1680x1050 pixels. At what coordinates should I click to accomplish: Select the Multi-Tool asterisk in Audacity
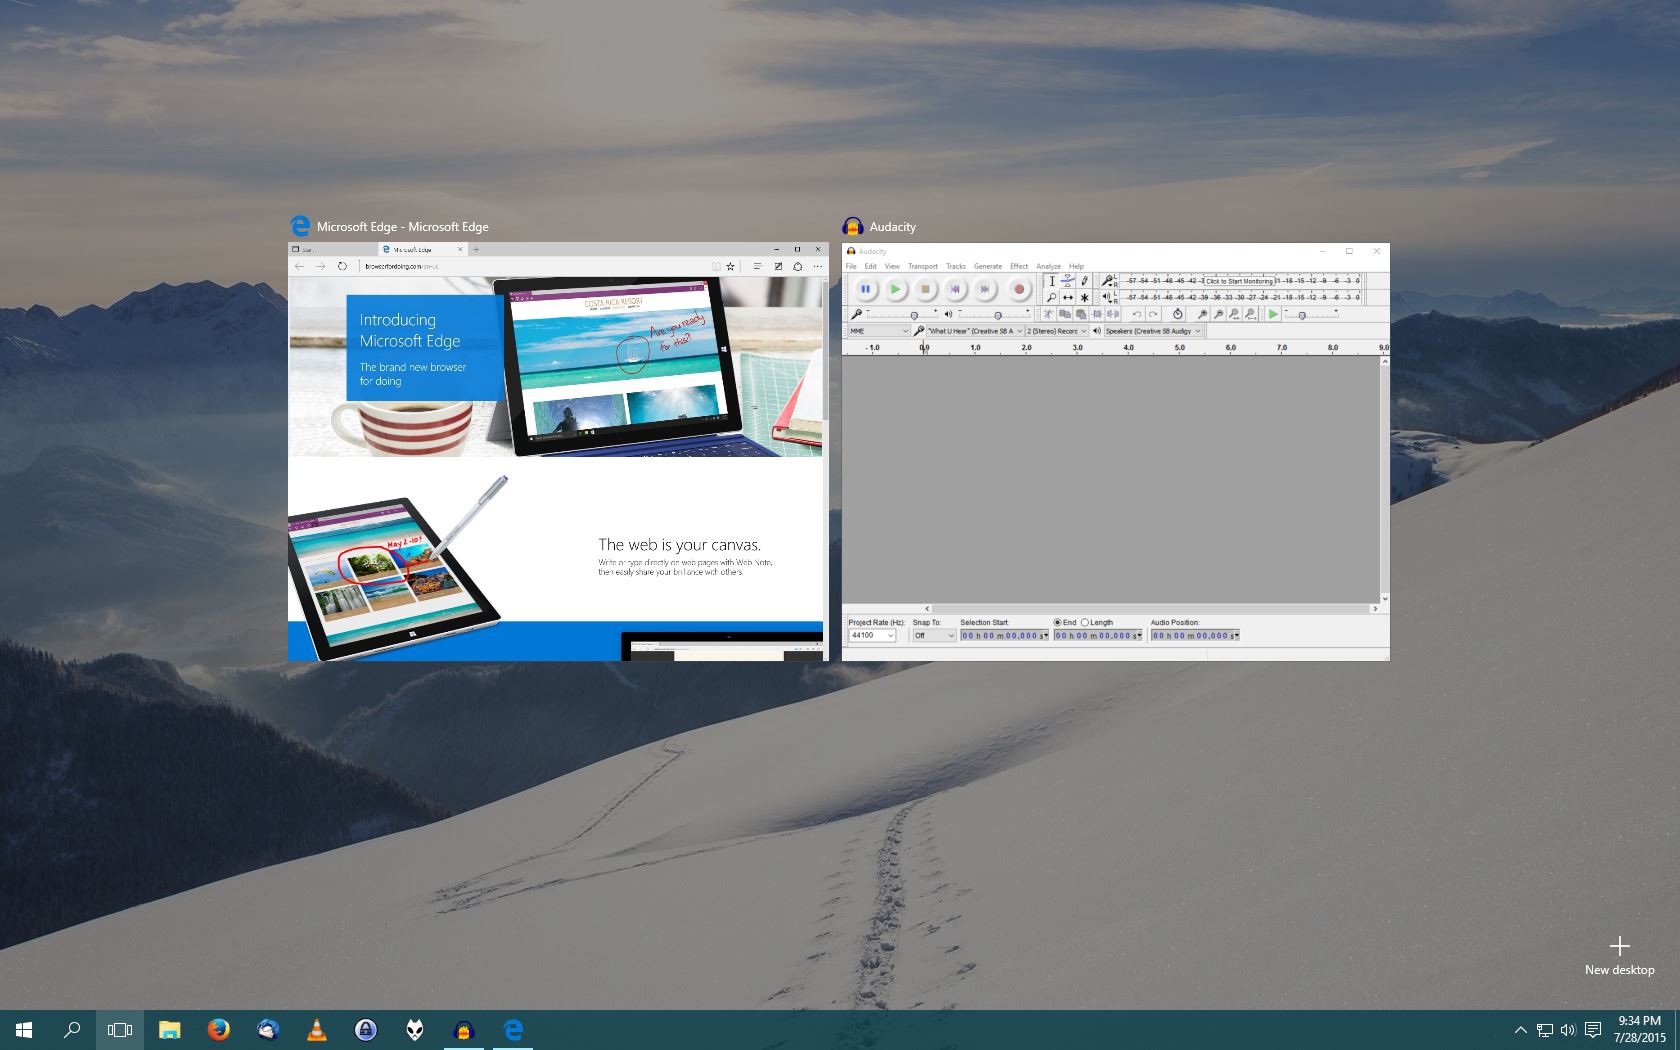[x=1084, y=297]
